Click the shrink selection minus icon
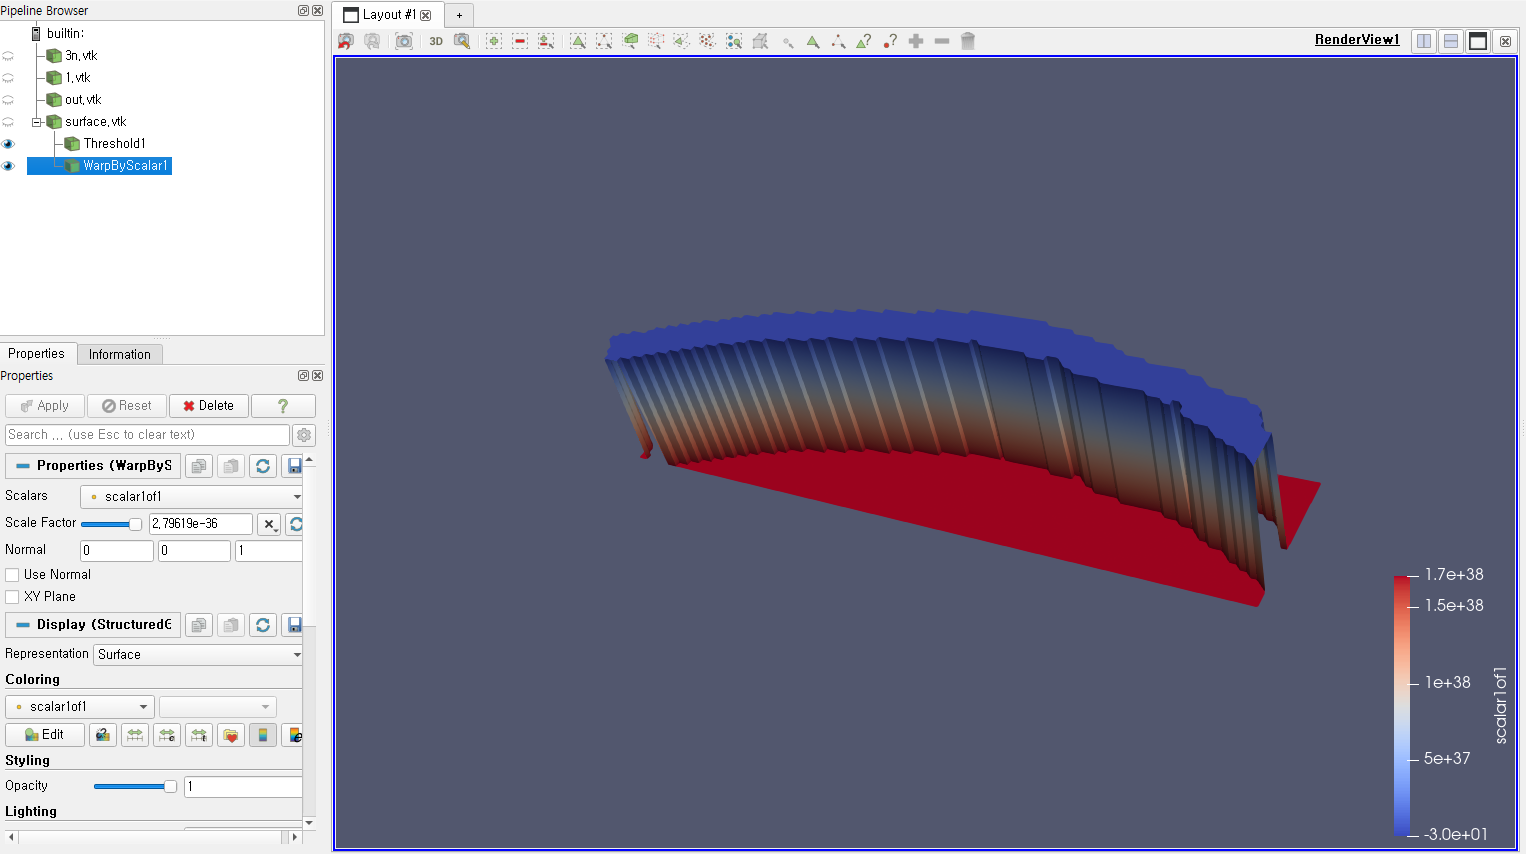 pos(942,41)
